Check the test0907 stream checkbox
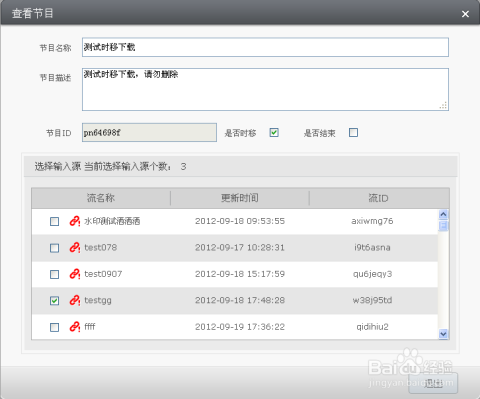Viewport: 480px width, 399px height. (54, 274)
